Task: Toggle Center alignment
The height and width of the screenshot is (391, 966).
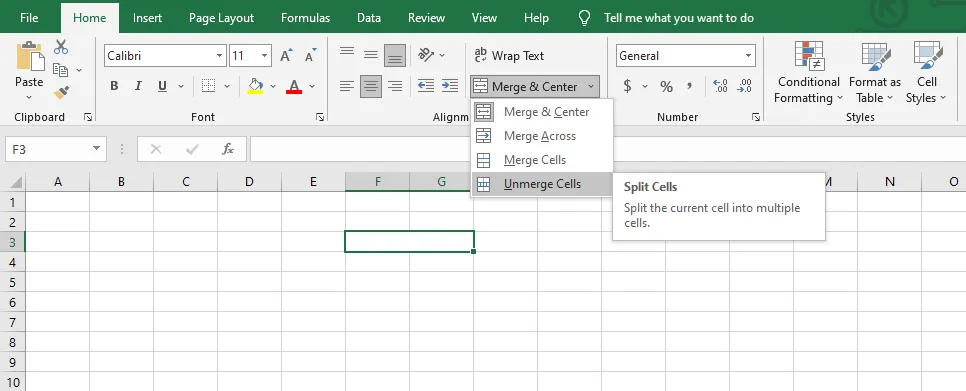Action: point(370,86)
